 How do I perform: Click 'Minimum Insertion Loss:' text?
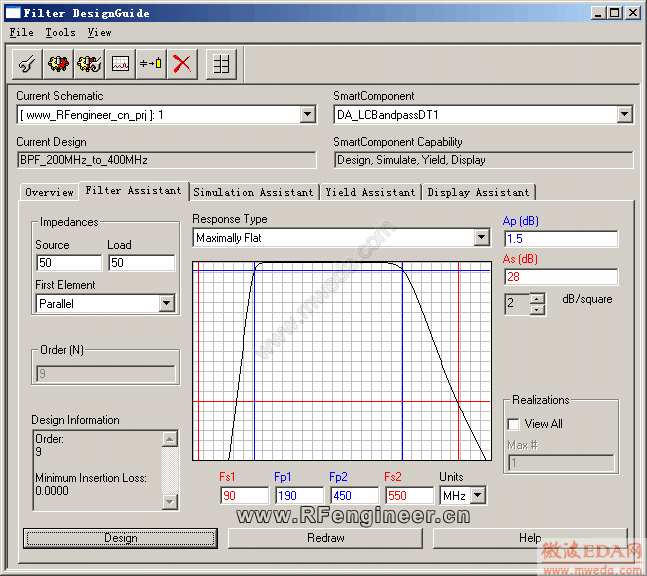click(91, 478)
